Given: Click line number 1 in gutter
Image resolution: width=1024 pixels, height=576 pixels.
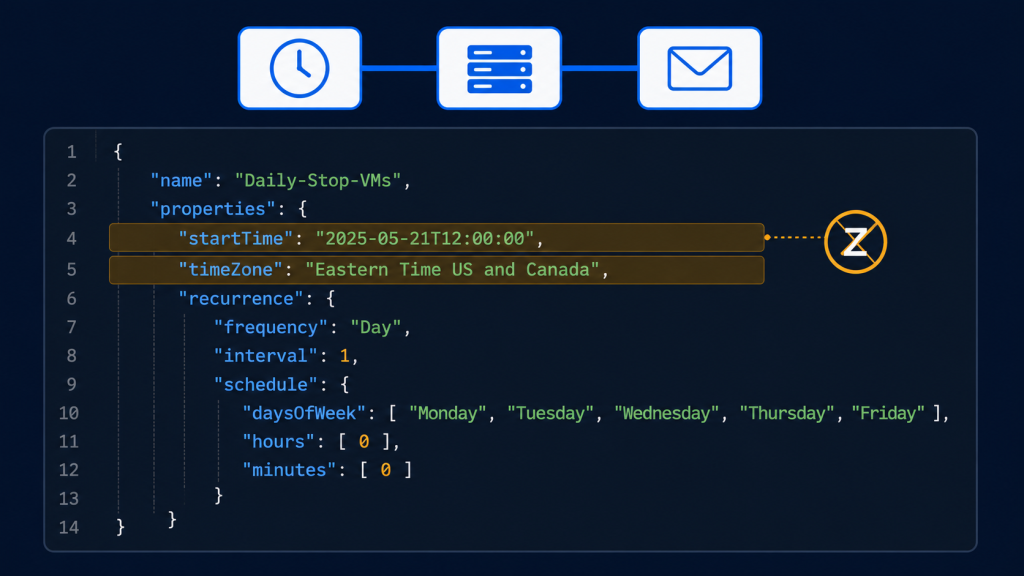Looking at the screenshot, I should [x=71, y=152].
